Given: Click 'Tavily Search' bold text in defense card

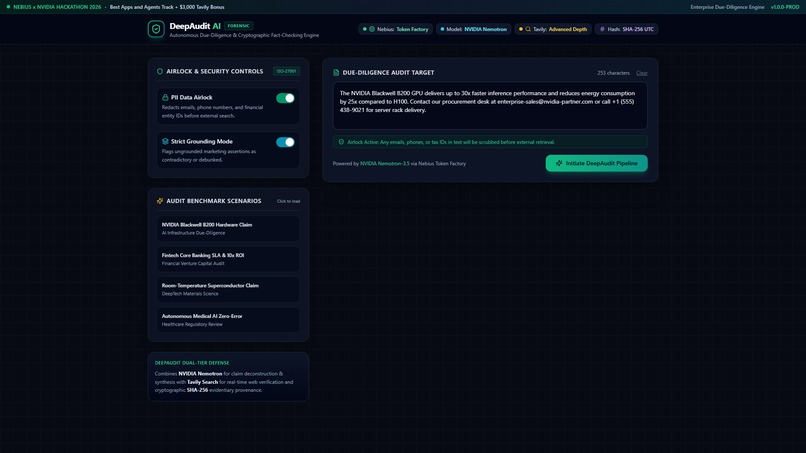Looking at the screenshot, I should pos(203,382).
